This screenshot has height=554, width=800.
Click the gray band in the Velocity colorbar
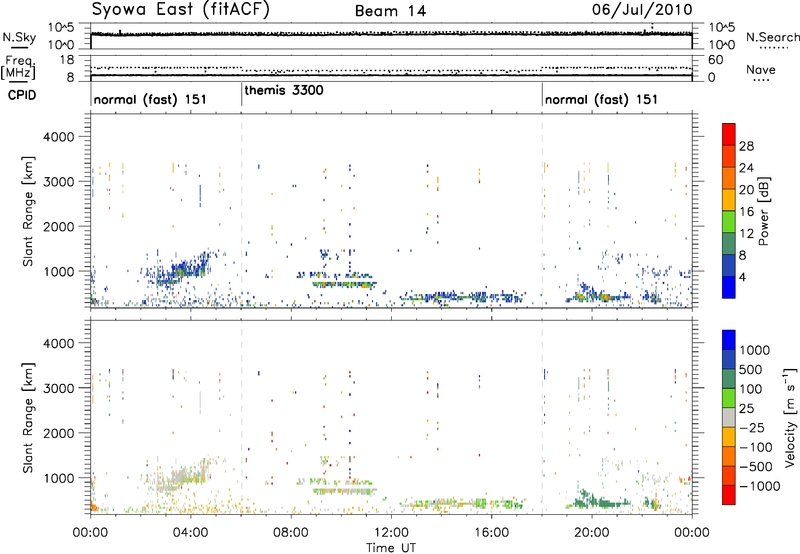click(x=729, y=417)
